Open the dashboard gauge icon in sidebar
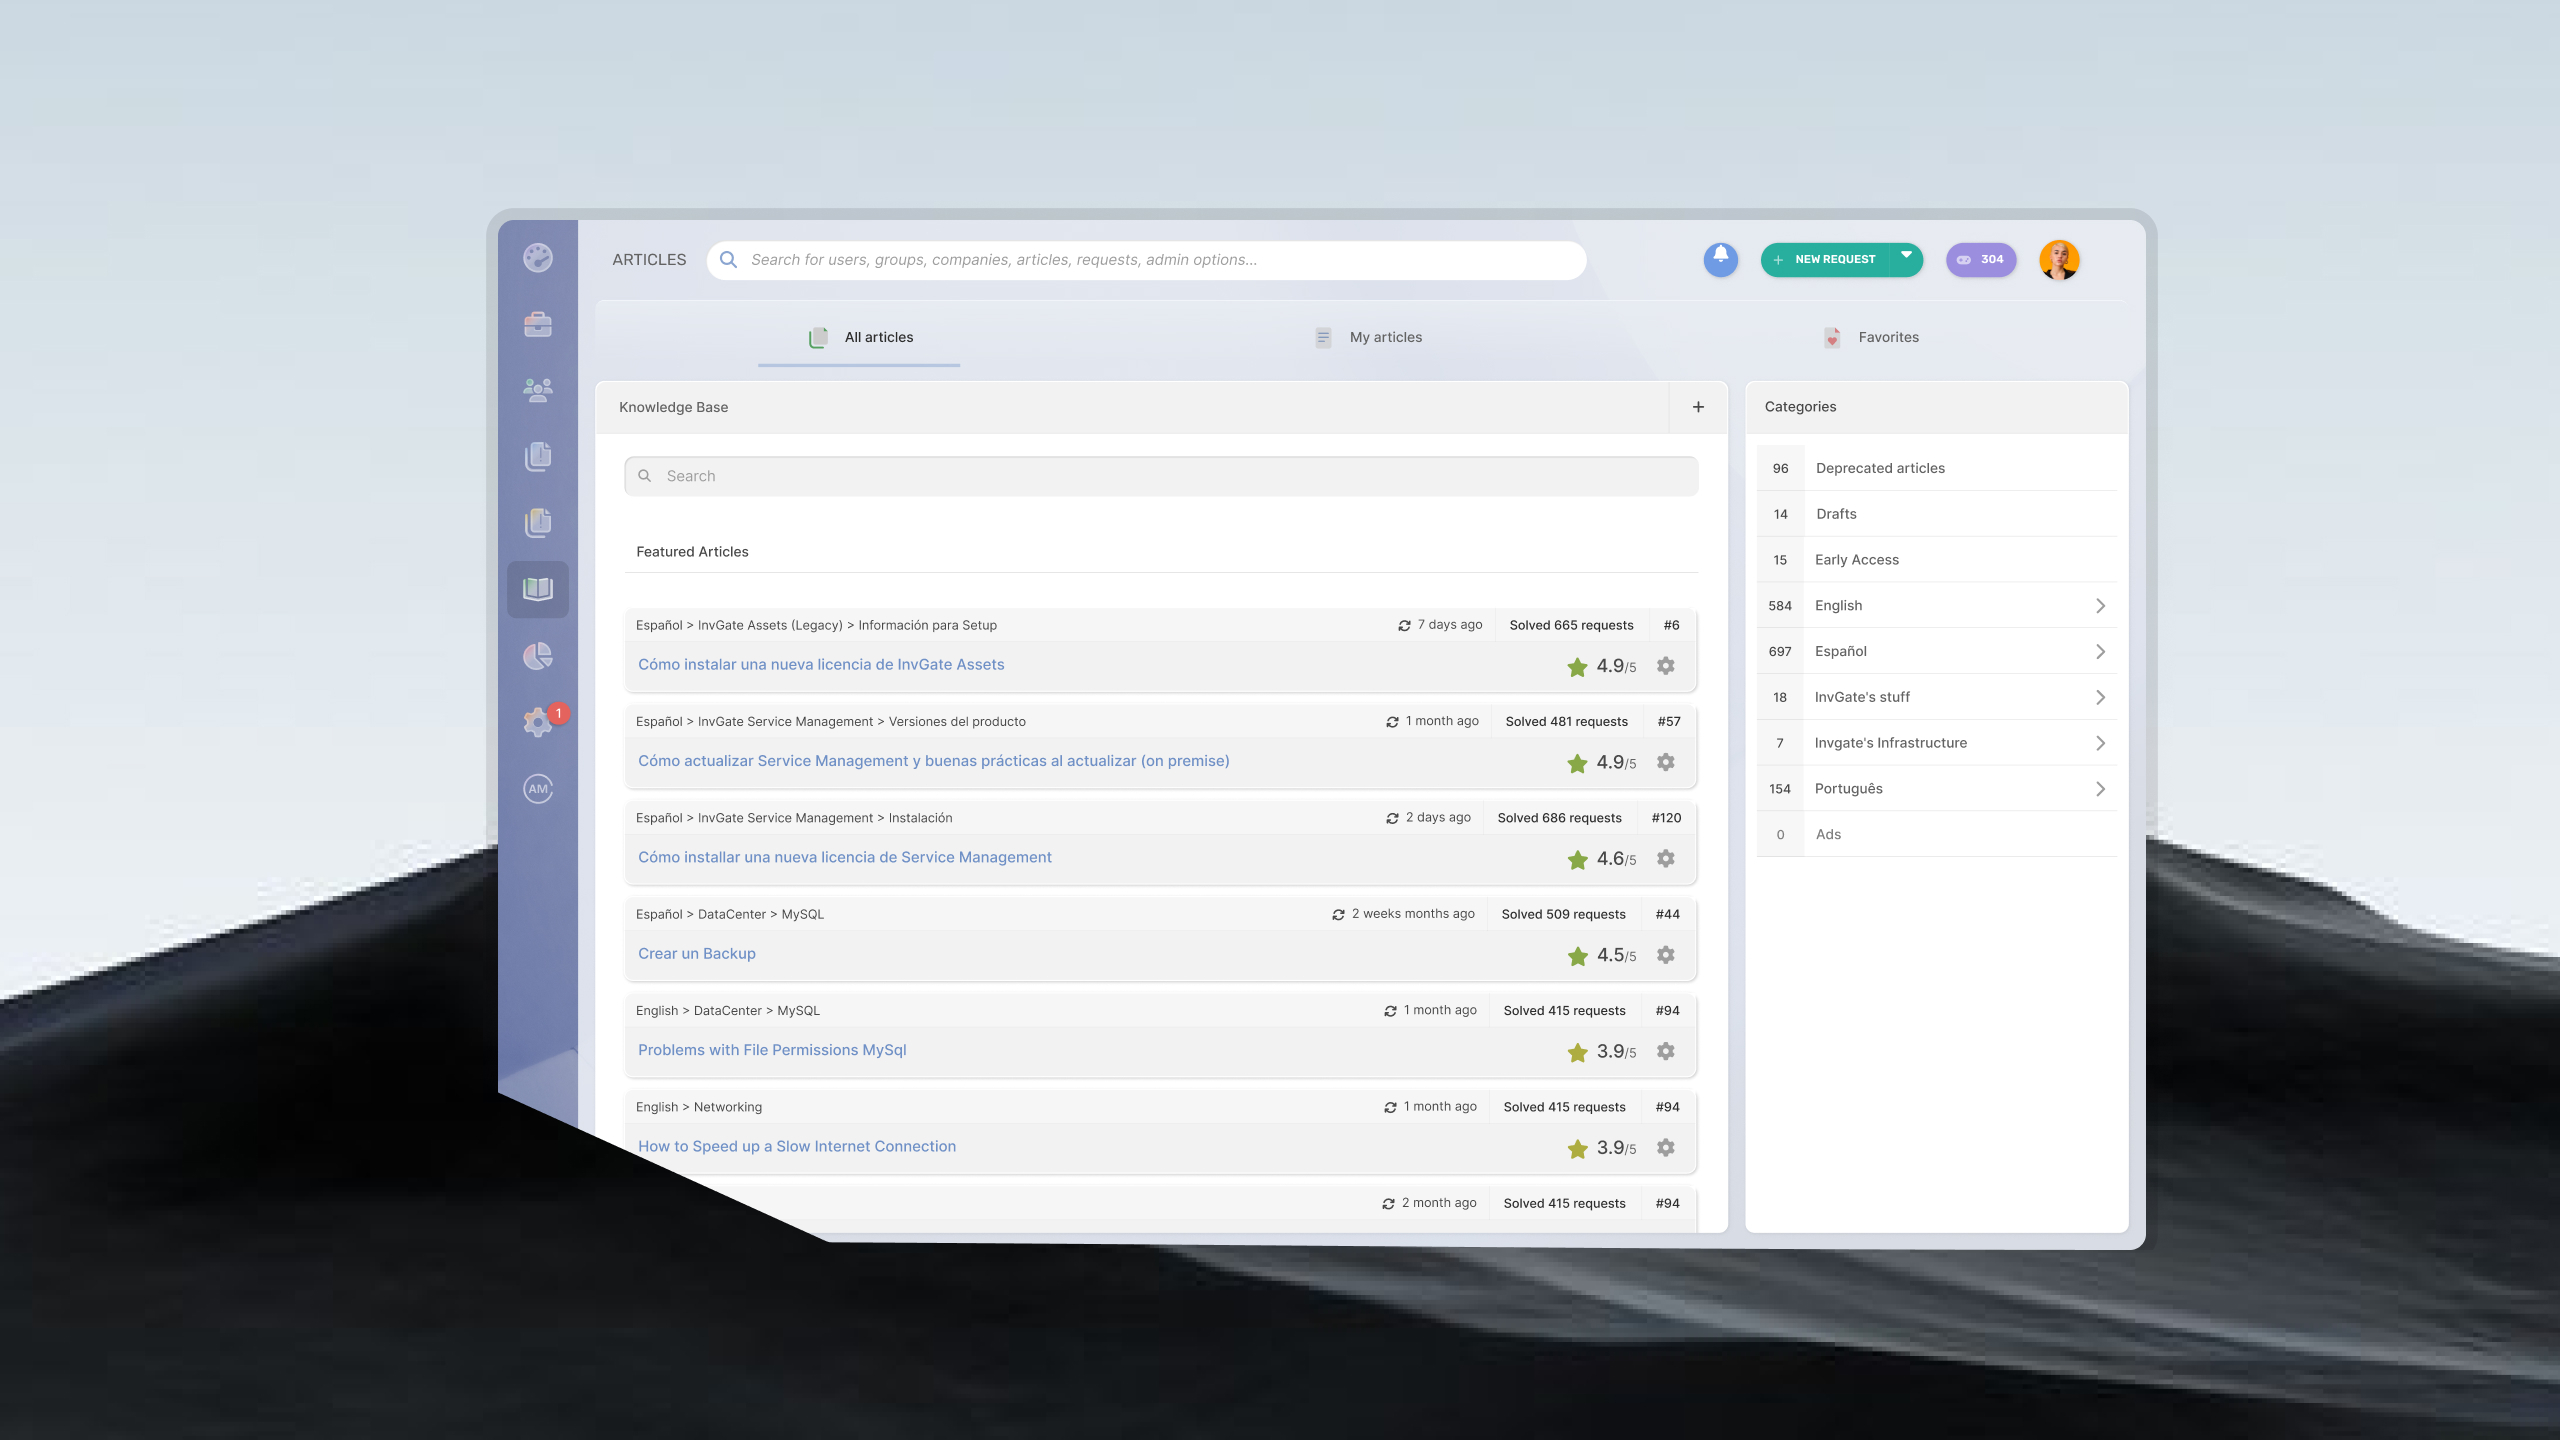The height and width of the screenshot is (1440, 2560). point(538,258)
